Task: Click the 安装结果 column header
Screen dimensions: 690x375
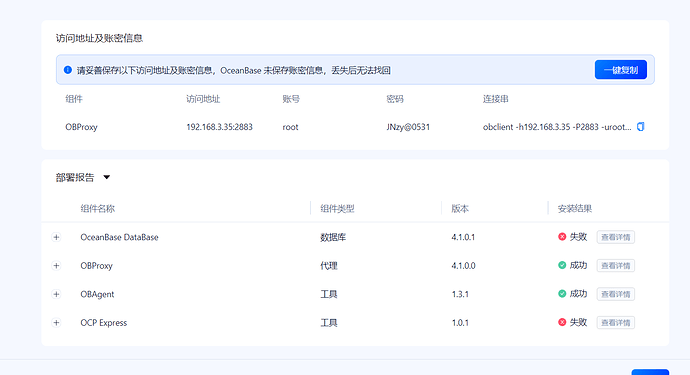Action: tap(575, 209)
